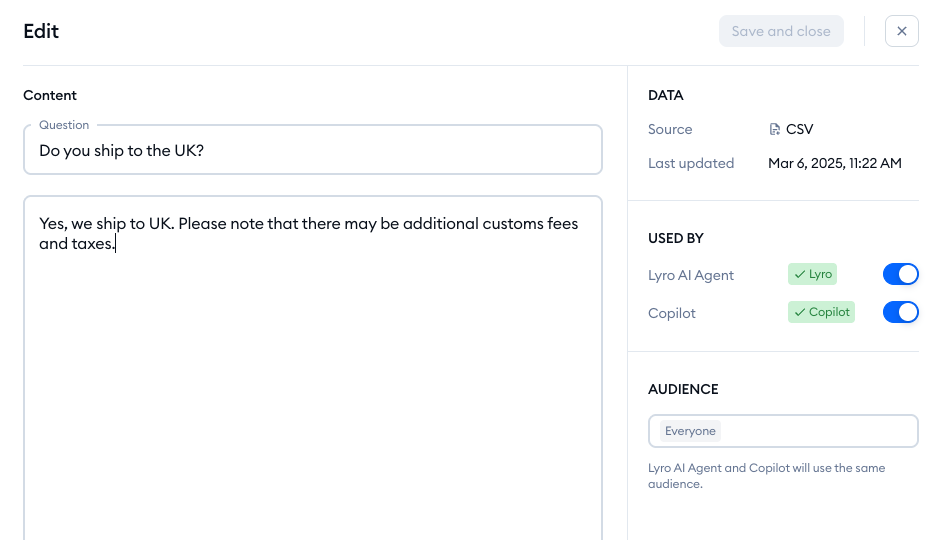Click the USED BY section heading
Viewport: 945px width, 540px height.
click(x=676, y=239)
